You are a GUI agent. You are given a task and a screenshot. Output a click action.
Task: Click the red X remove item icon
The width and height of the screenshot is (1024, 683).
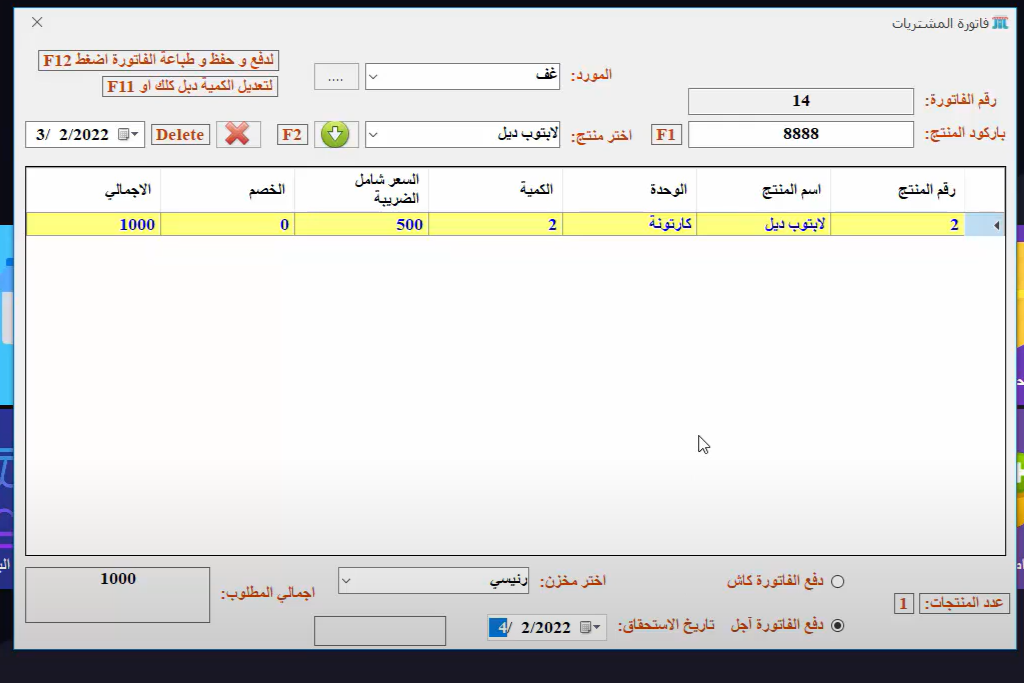click(x=238, y=135)
